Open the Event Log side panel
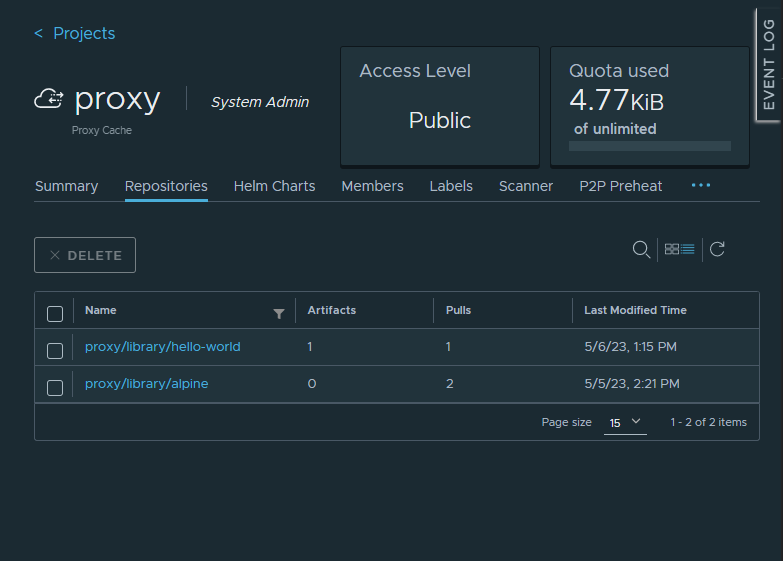This screenshot has width=783, height=561. [768, 65]
